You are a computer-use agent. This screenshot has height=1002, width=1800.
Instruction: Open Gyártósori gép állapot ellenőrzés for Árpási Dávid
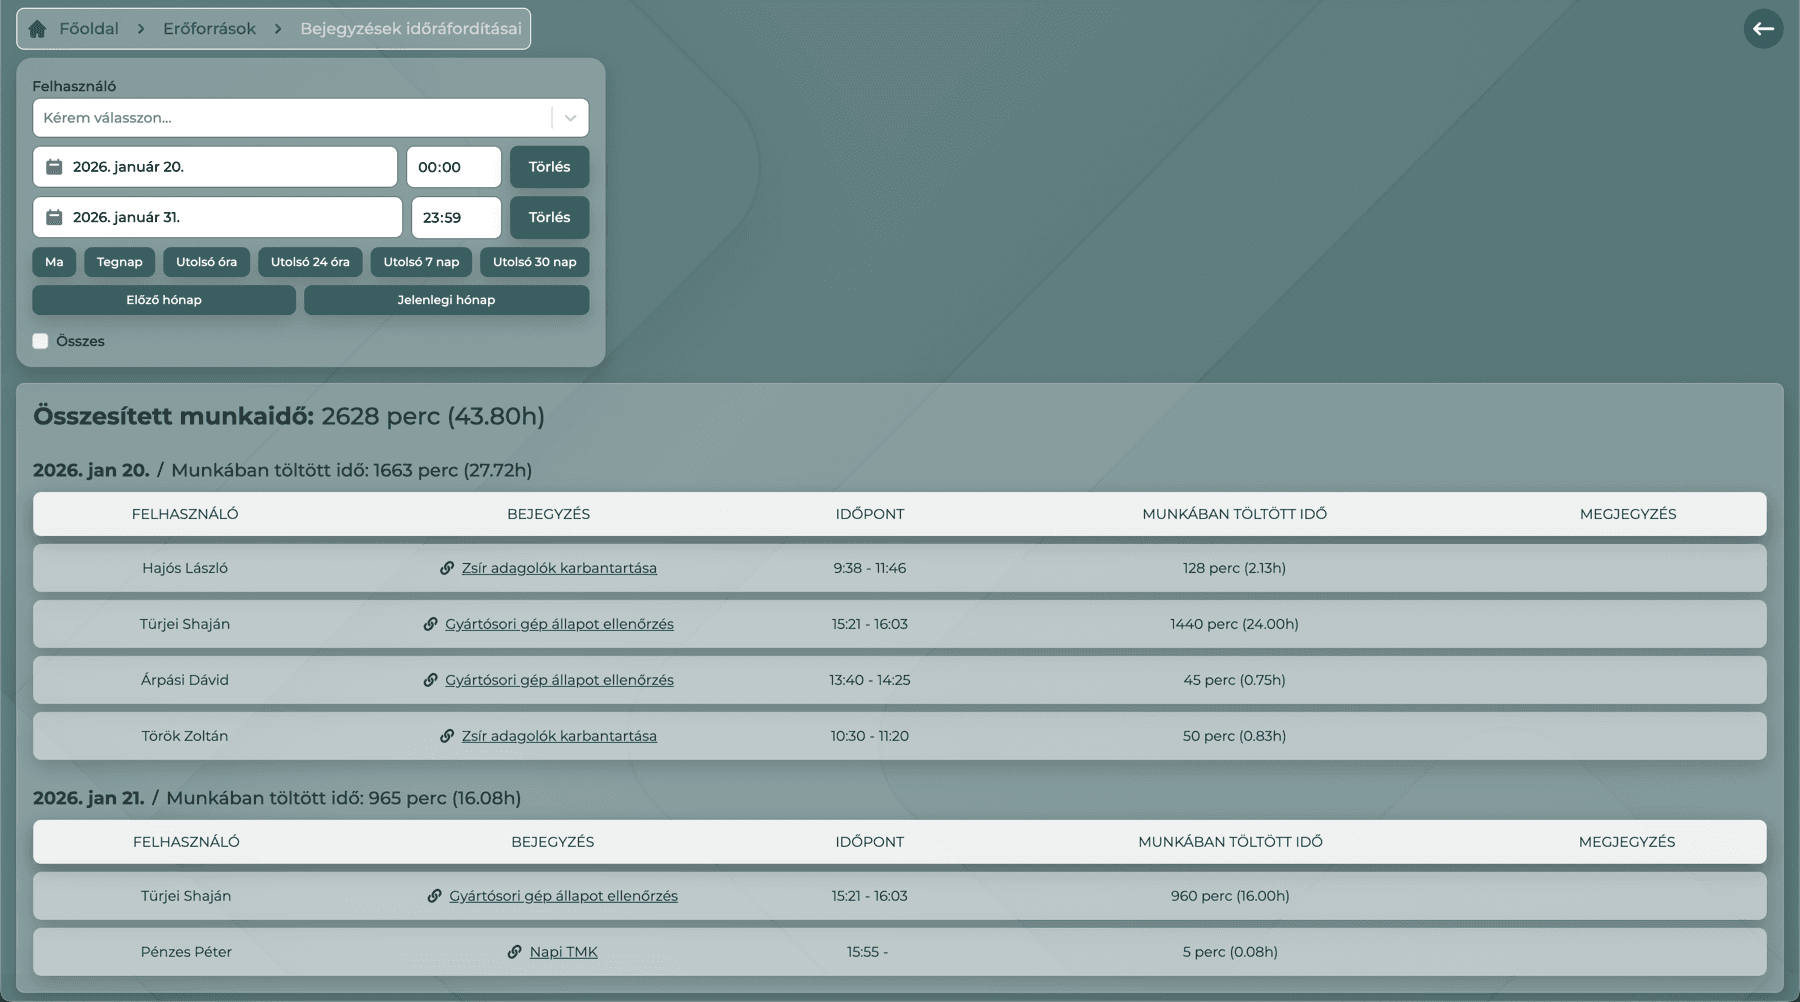point(559,680)
